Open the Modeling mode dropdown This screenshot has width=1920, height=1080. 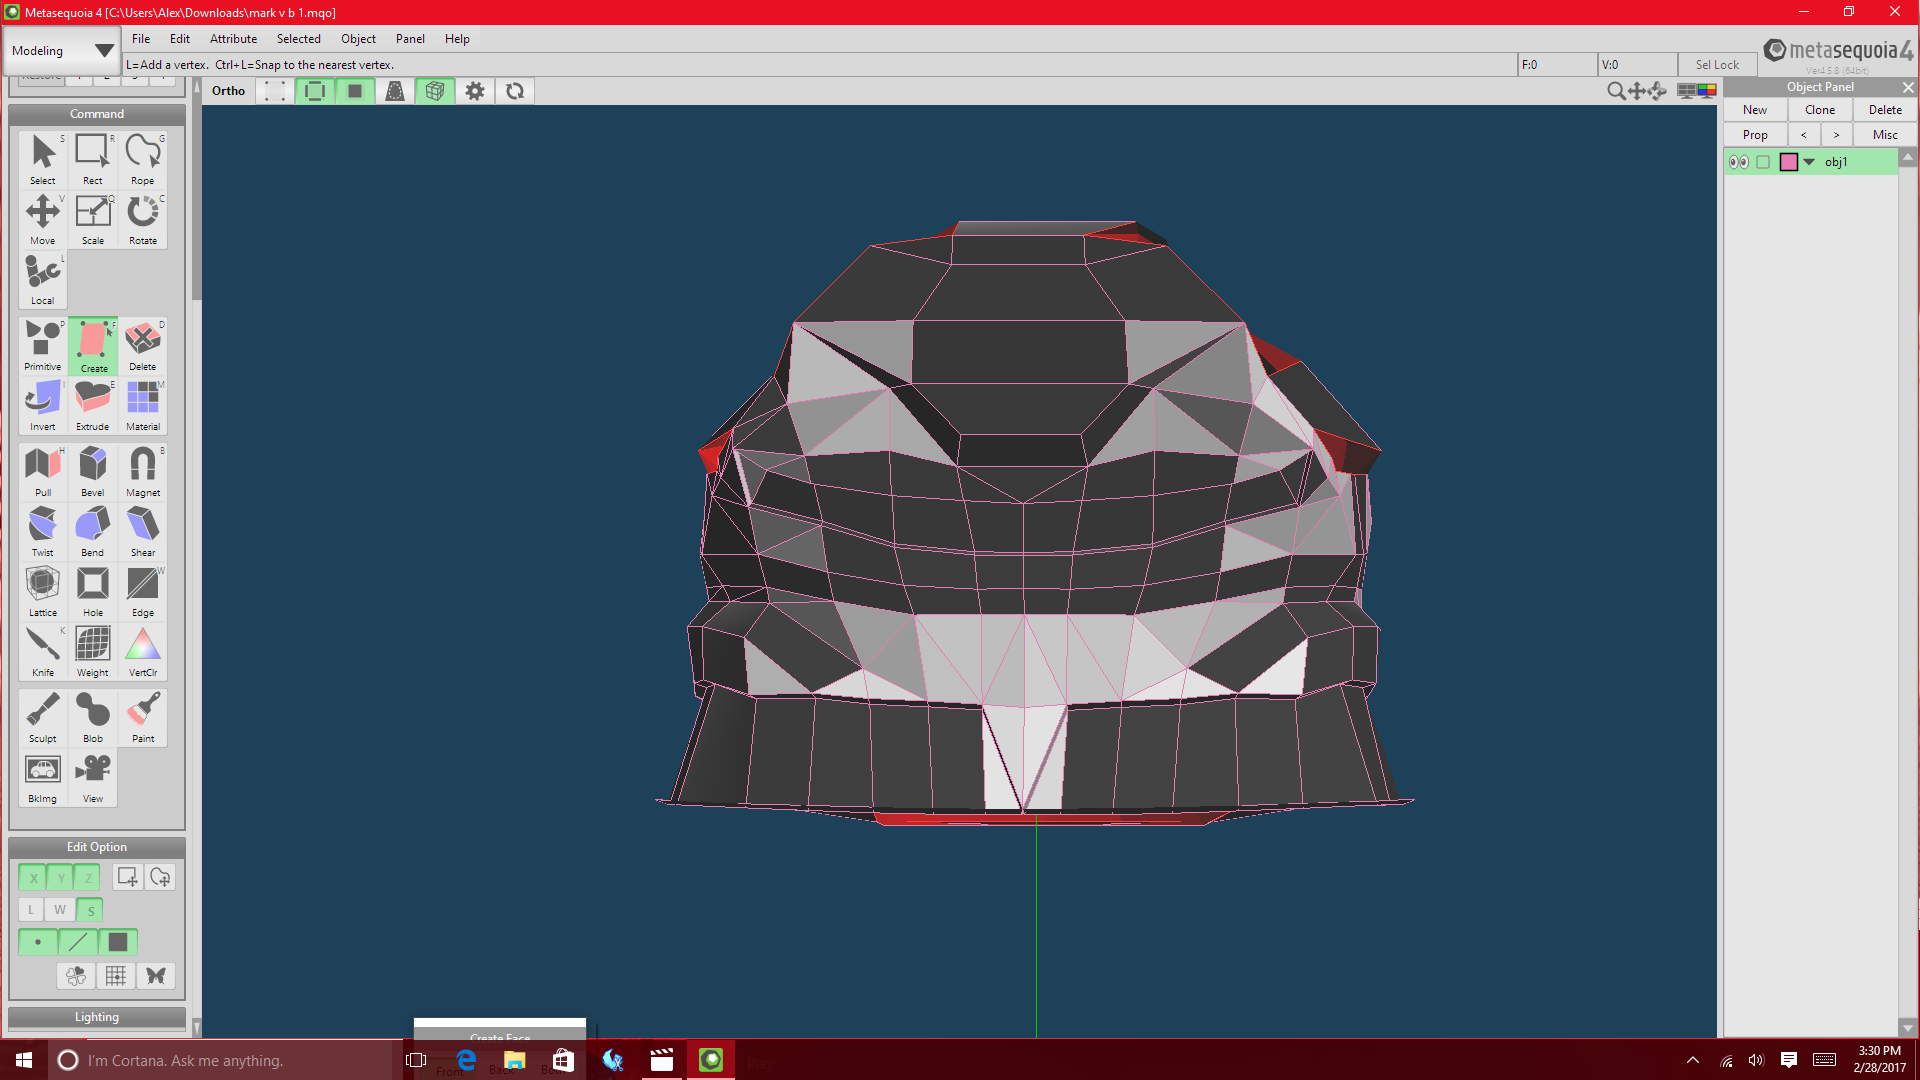62,51
